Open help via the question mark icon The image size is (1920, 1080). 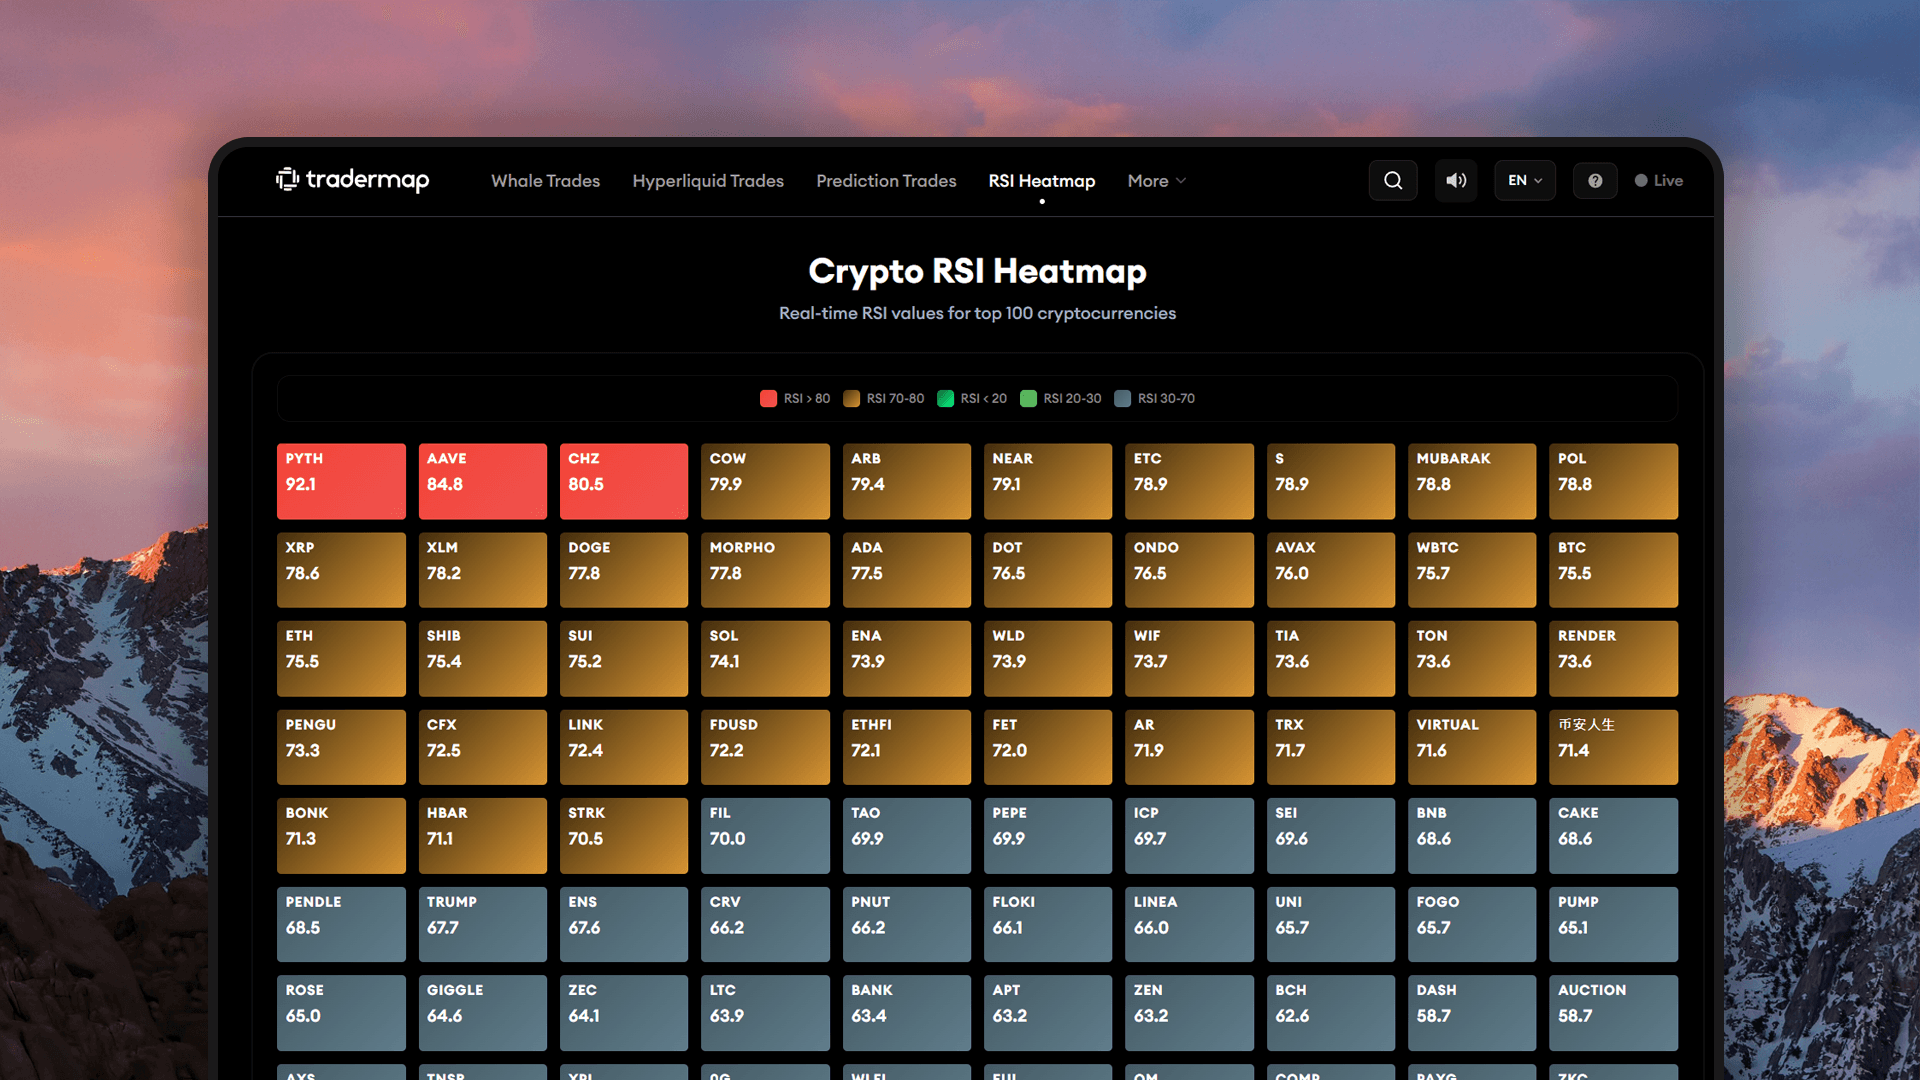(x=1595, y=180)
